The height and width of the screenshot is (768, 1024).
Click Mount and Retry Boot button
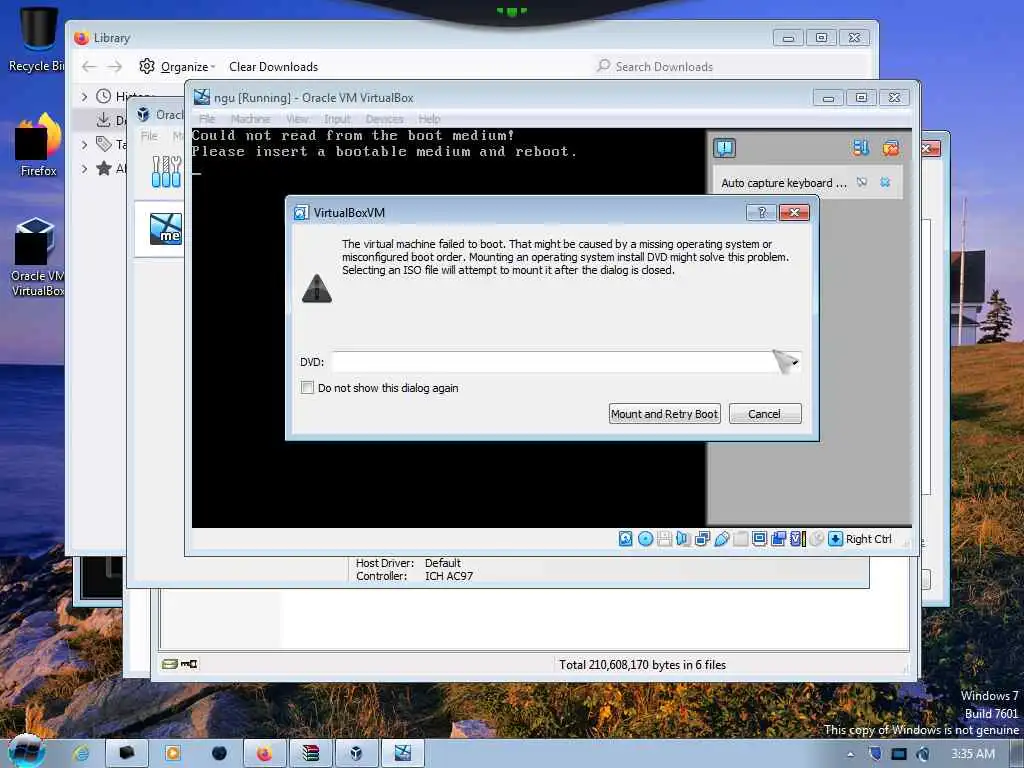click(664, 413)
